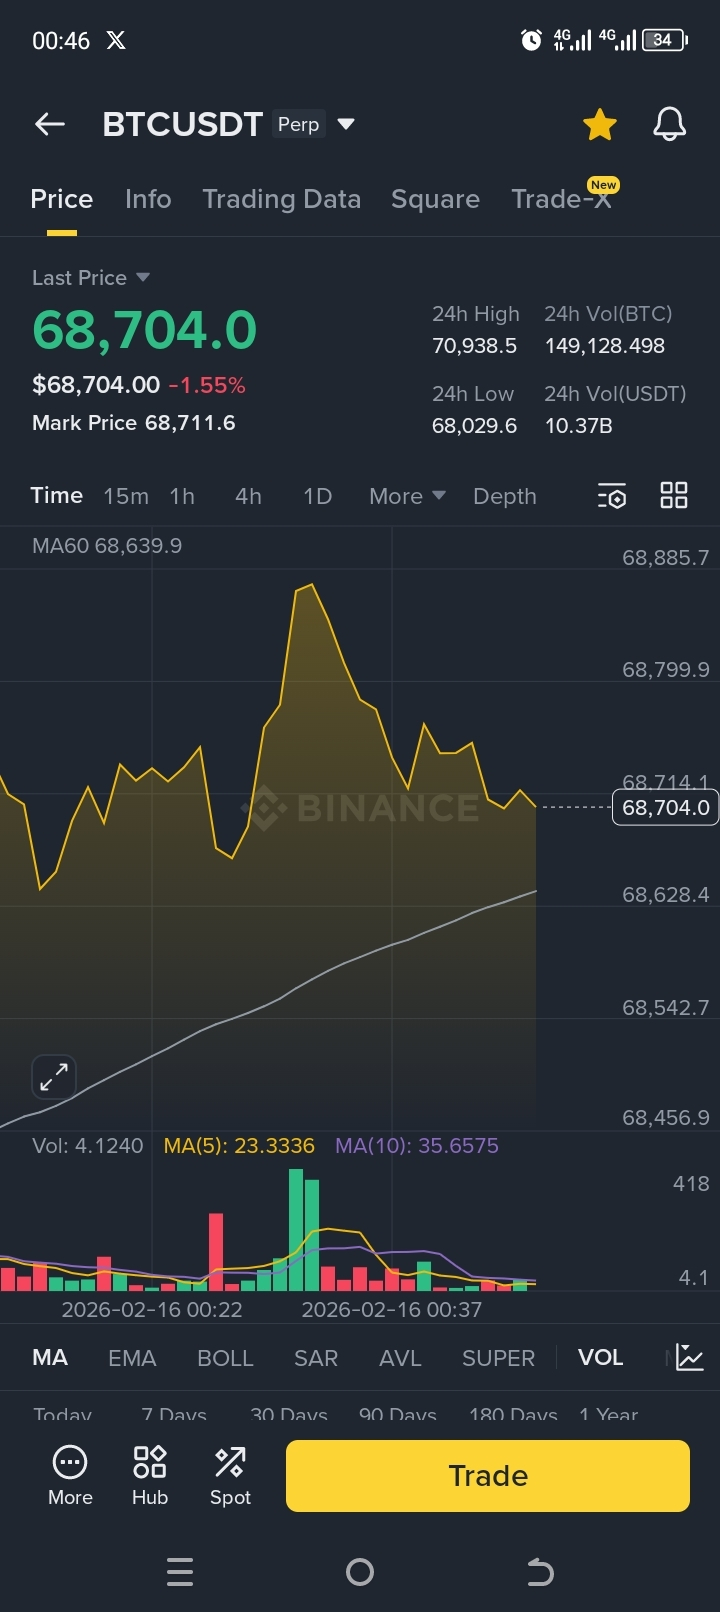The height and width of the screenshot is (1612, 720).
Task: Tap the 2026-02-16 00:22 time label
Action: pyautogui.click(x=152, y=1309)
